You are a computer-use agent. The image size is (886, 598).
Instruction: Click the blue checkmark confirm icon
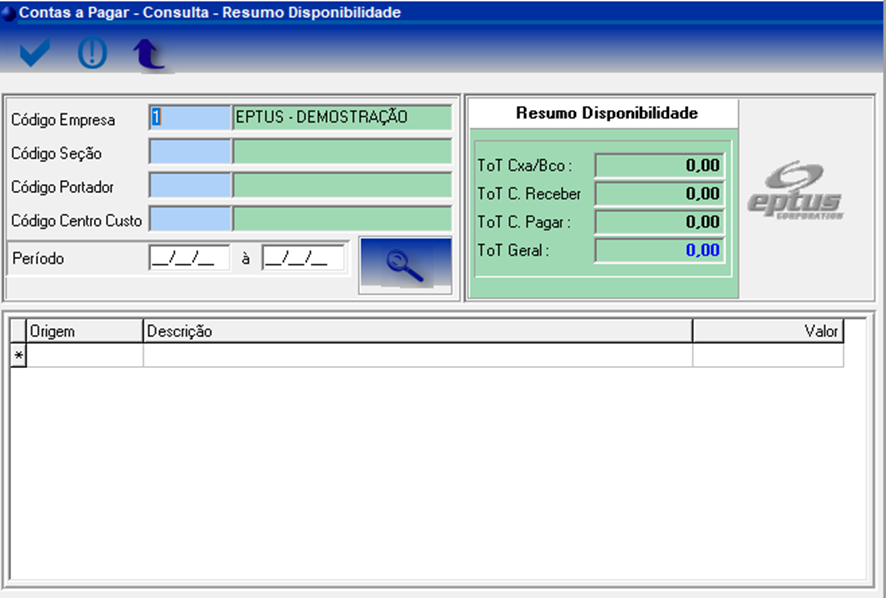point(35,53)
